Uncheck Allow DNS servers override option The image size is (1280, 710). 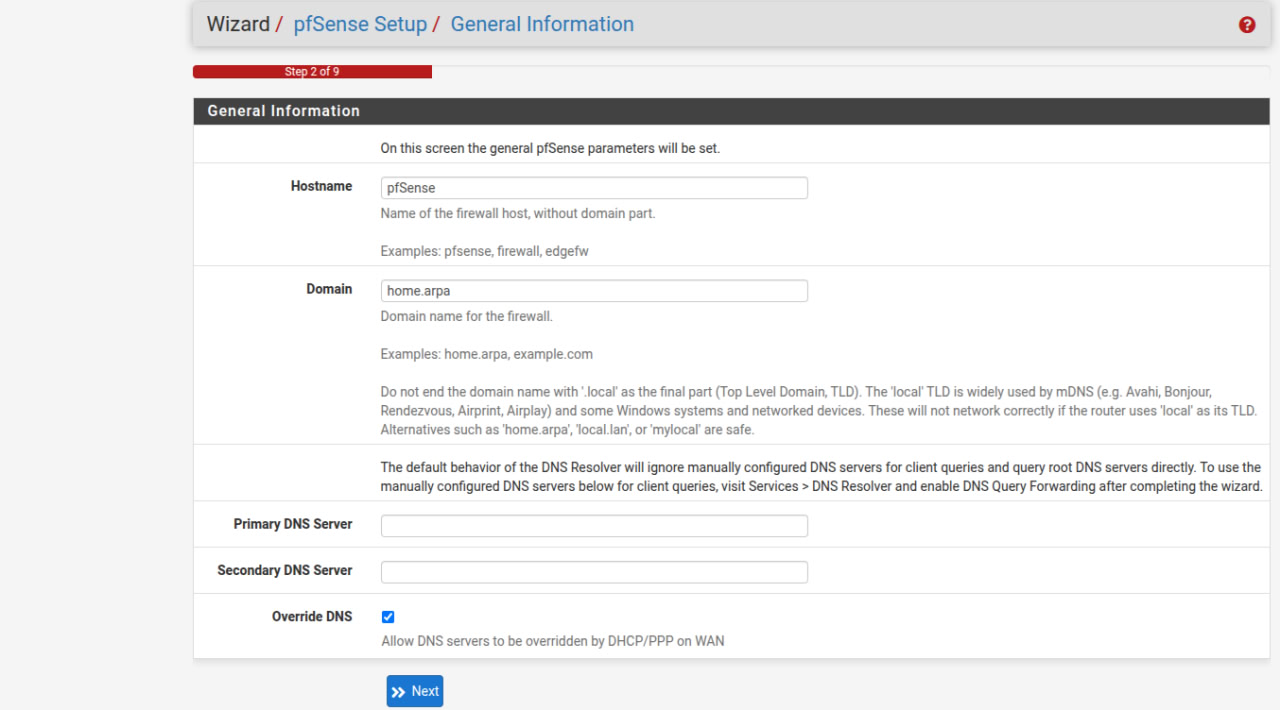(x=387, y=617)
